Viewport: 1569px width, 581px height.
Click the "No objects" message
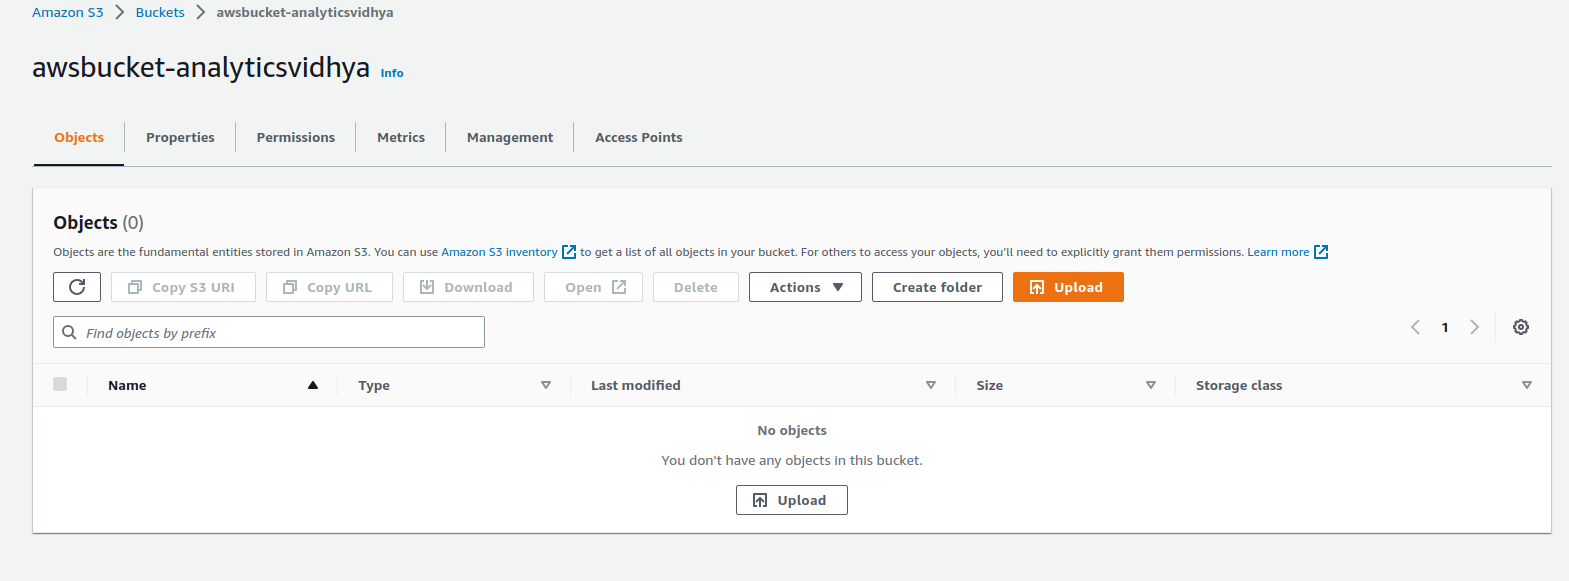click(792, 431)
